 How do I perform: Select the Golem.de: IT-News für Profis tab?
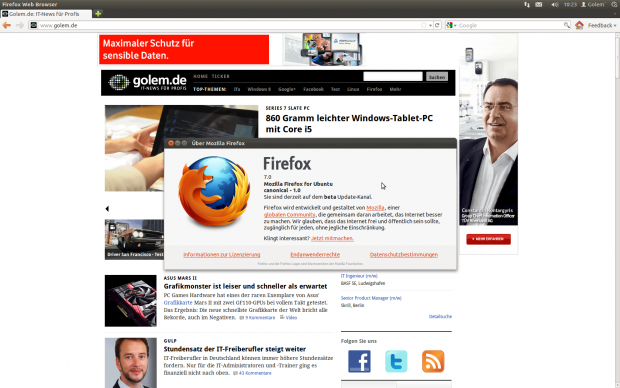coord(46,14)
